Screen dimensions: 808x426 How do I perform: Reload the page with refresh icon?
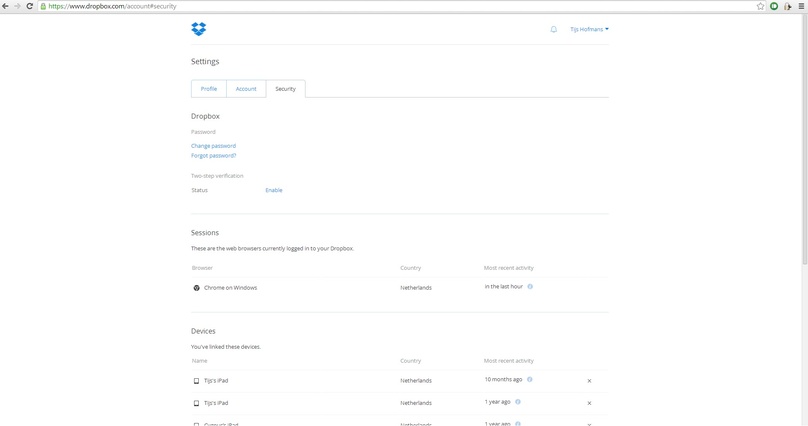pos(29,6)
